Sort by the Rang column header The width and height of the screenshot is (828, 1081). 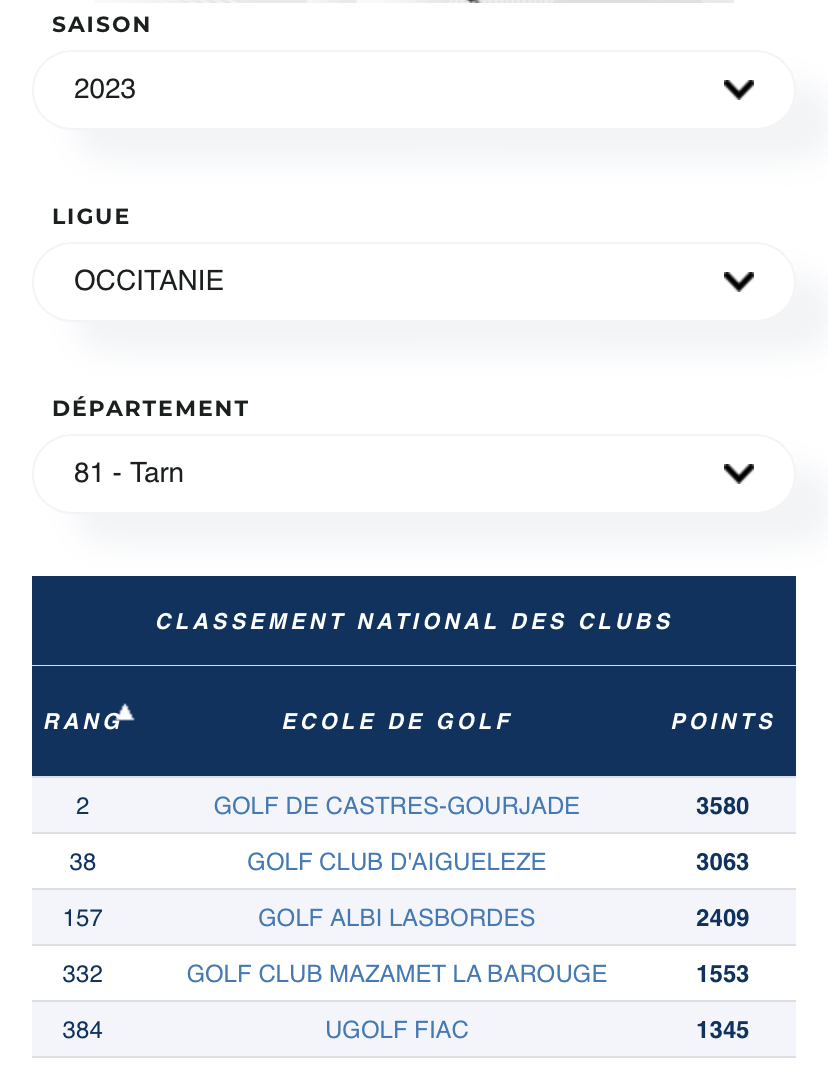(x=82, y=721)
